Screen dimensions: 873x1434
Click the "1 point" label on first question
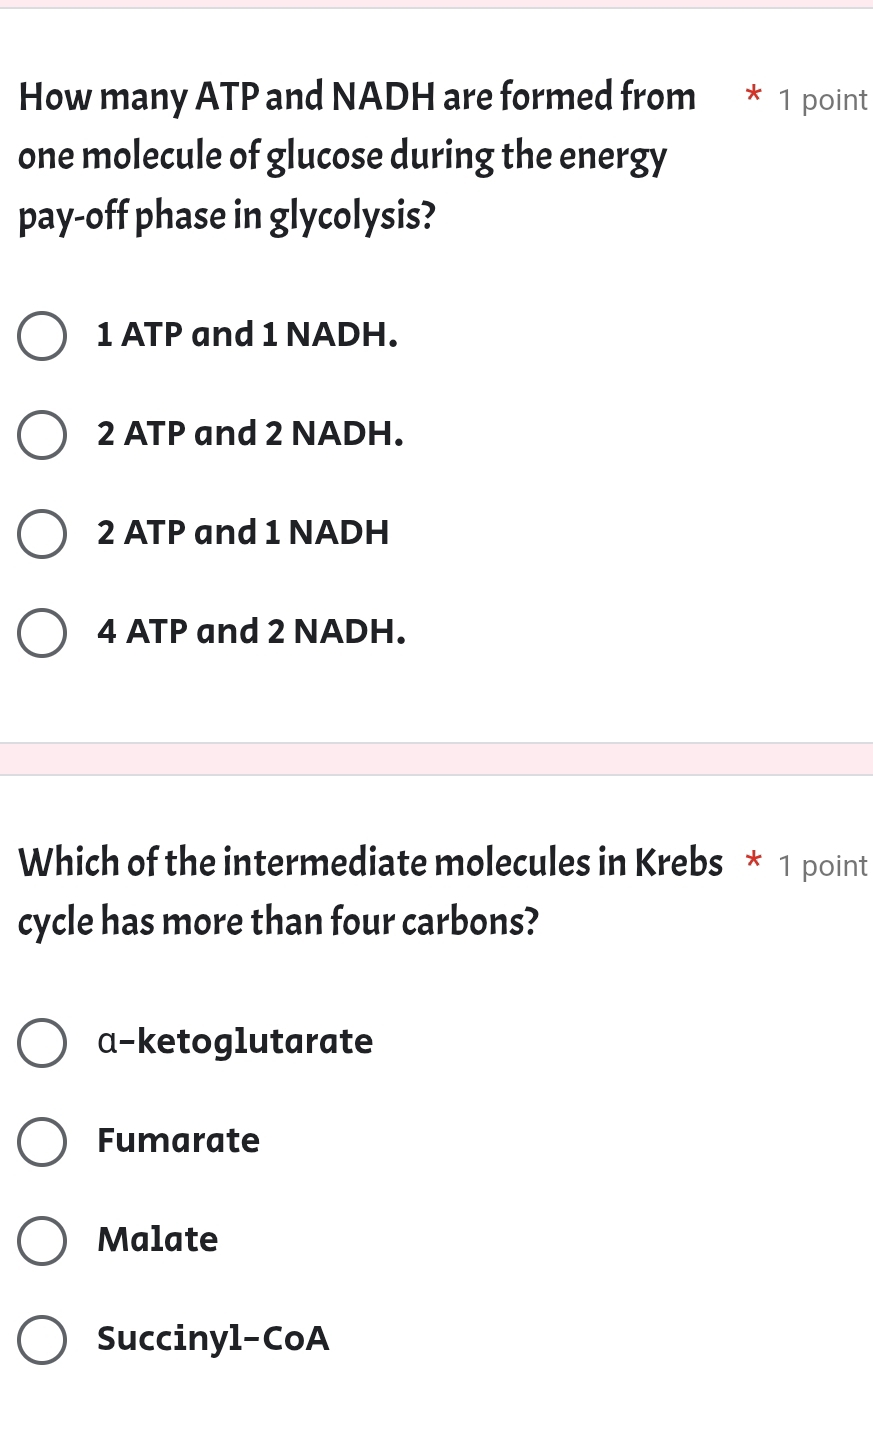[822, 99]
